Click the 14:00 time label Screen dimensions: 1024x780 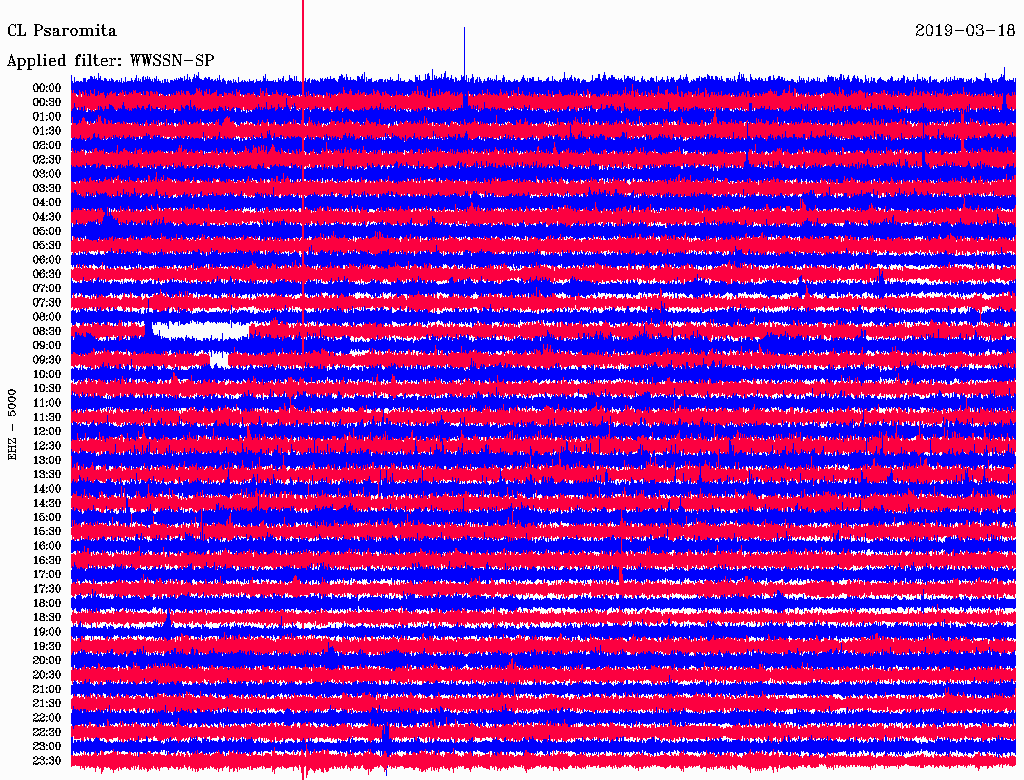47,489
